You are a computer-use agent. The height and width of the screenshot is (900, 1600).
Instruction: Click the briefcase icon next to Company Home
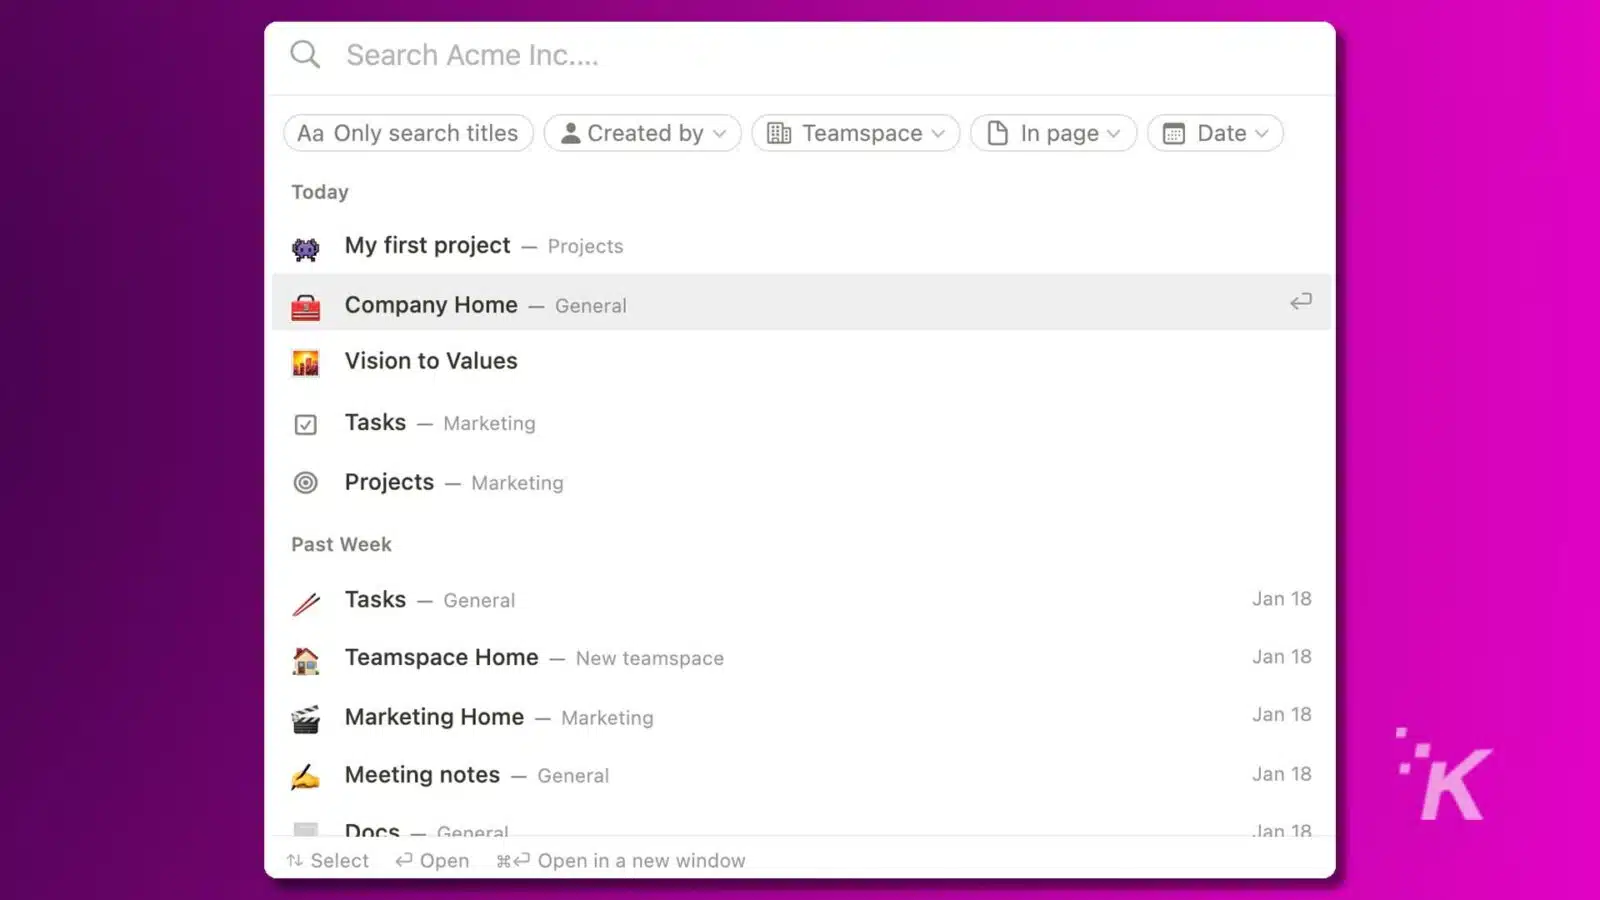(305, 306)
